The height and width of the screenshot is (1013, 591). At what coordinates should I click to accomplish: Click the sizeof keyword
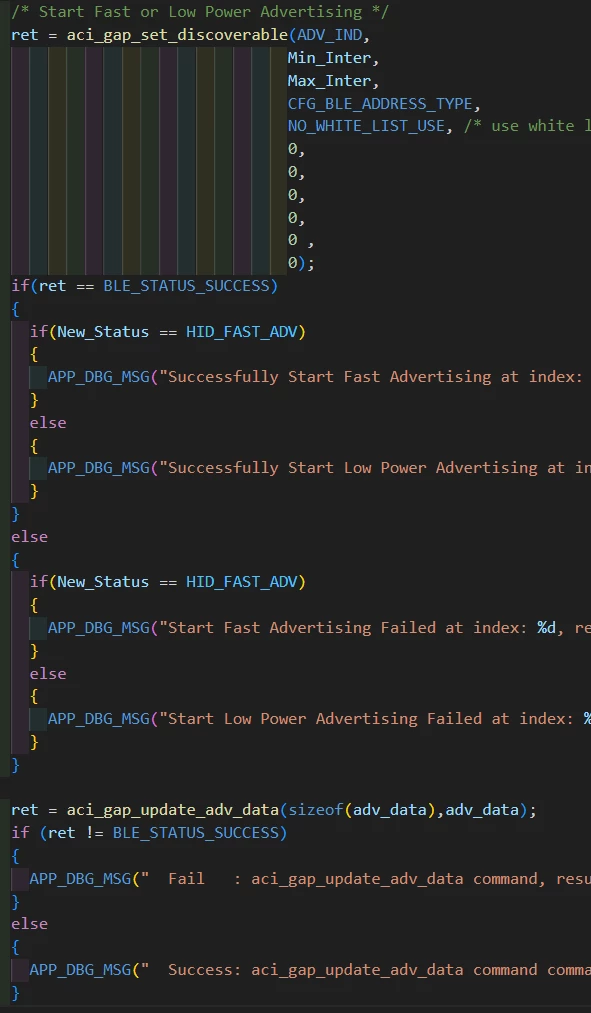316,810
